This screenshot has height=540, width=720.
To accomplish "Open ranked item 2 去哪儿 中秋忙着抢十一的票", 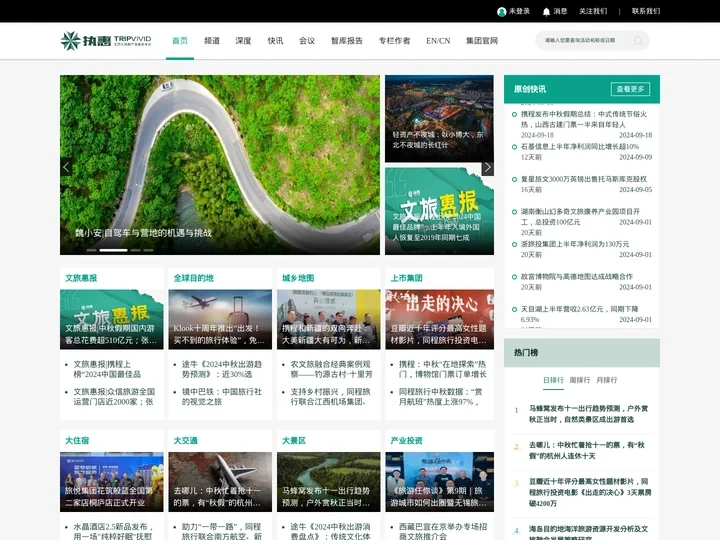I will (x=586, y=450).
